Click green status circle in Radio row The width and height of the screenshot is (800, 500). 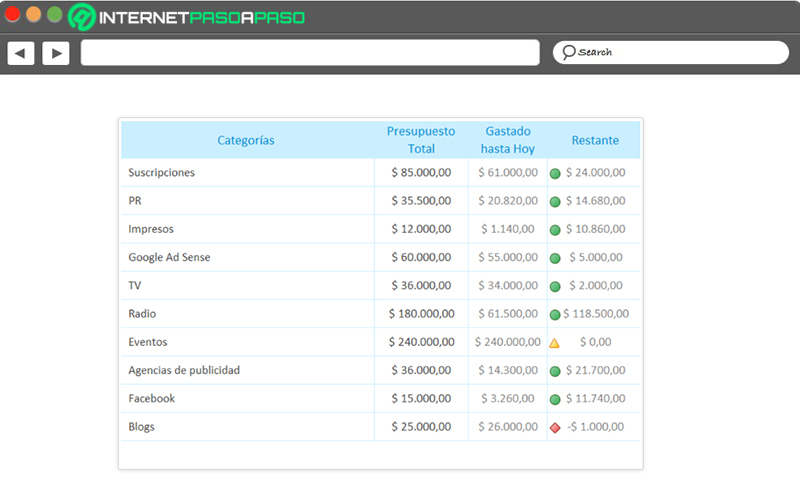point(555,315)
